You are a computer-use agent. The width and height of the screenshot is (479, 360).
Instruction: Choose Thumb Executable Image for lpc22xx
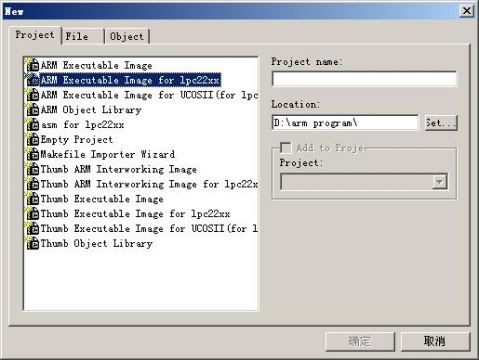tap(135, 214)
